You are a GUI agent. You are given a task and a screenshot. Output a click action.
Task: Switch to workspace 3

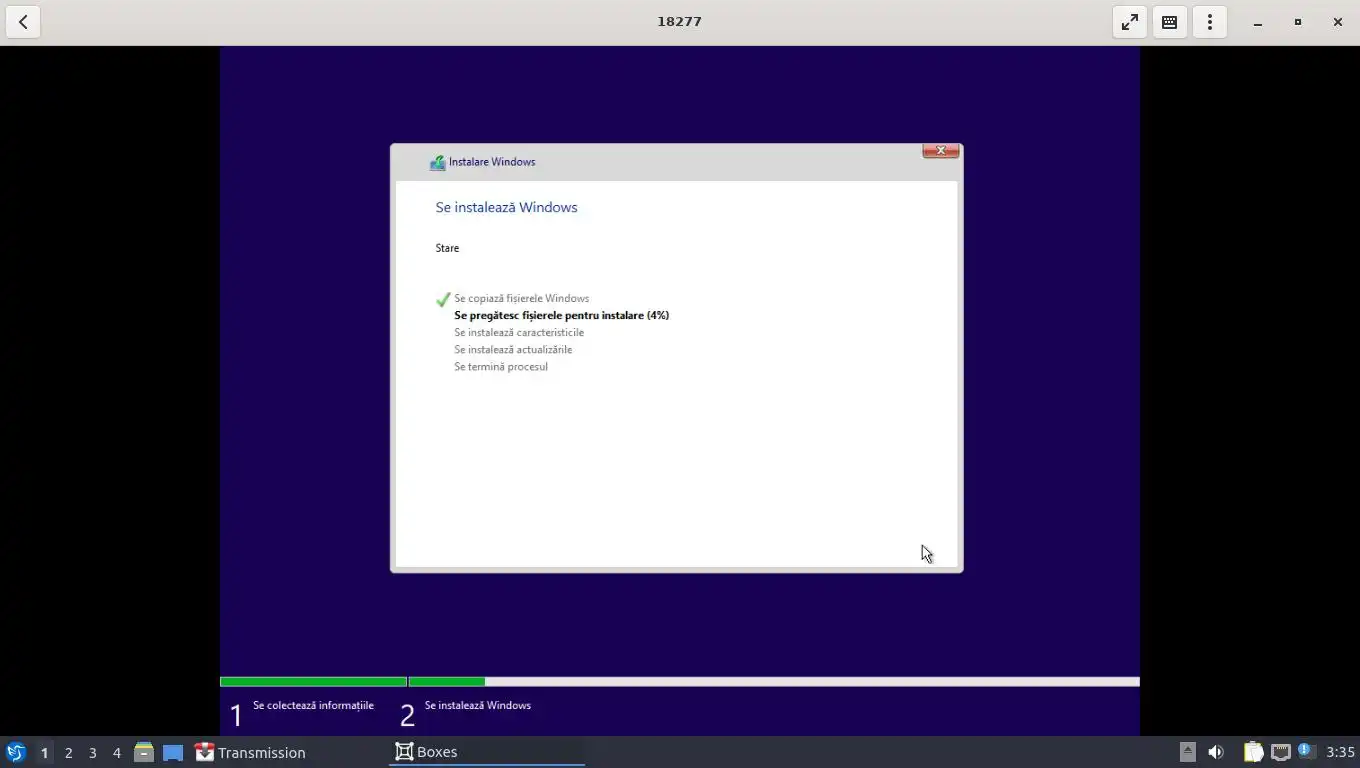pos(92,753)
